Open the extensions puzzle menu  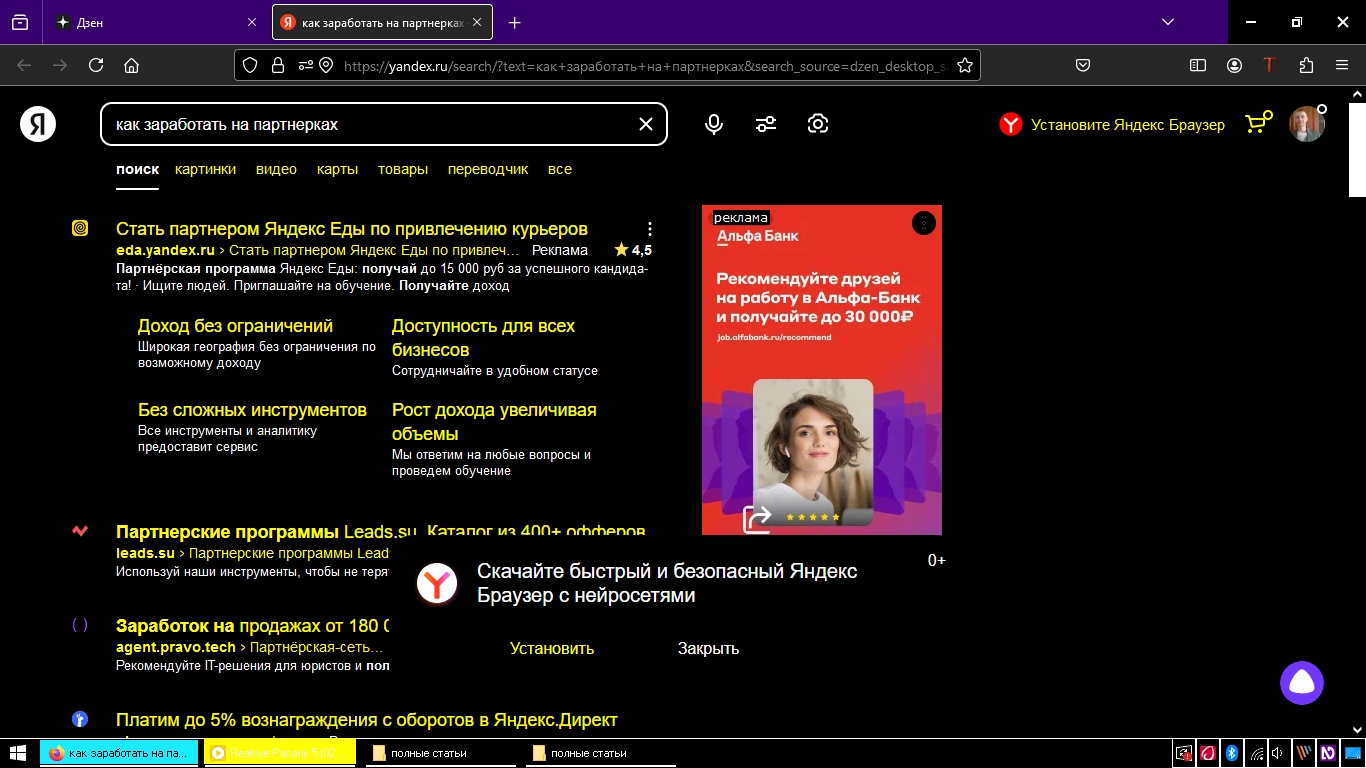click(1306, 65)
